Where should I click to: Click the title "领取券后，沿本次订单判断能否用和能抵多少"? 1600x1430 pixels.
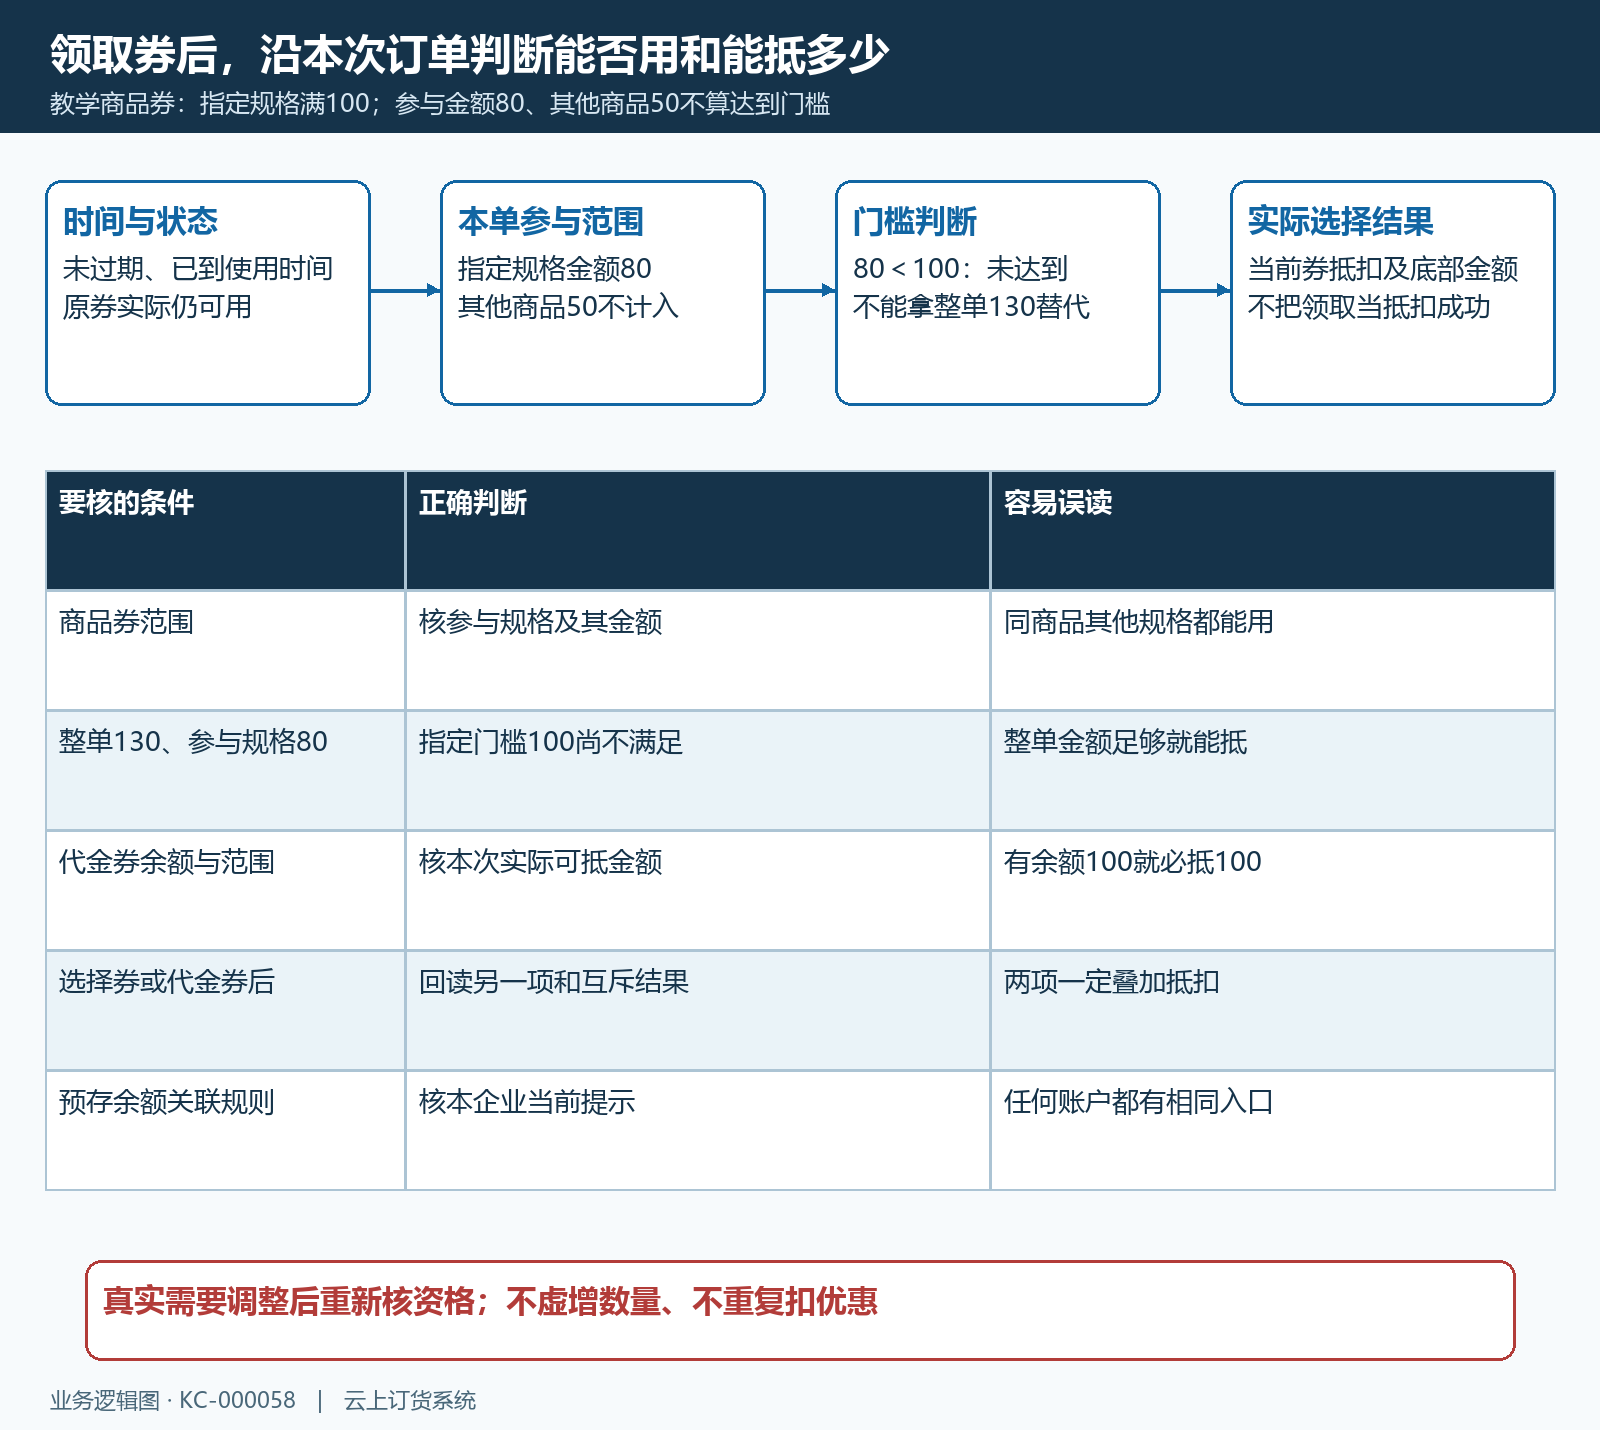pos(469,54)
